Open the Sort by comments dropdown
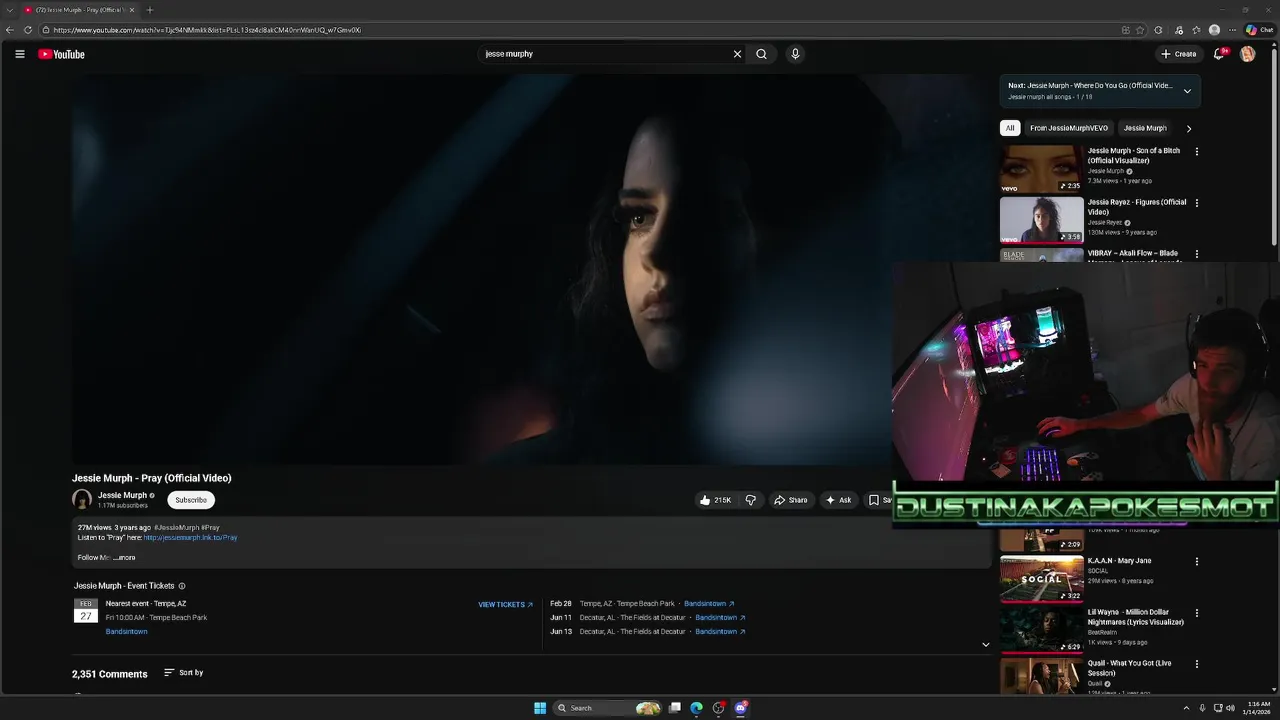 (184, 673)
